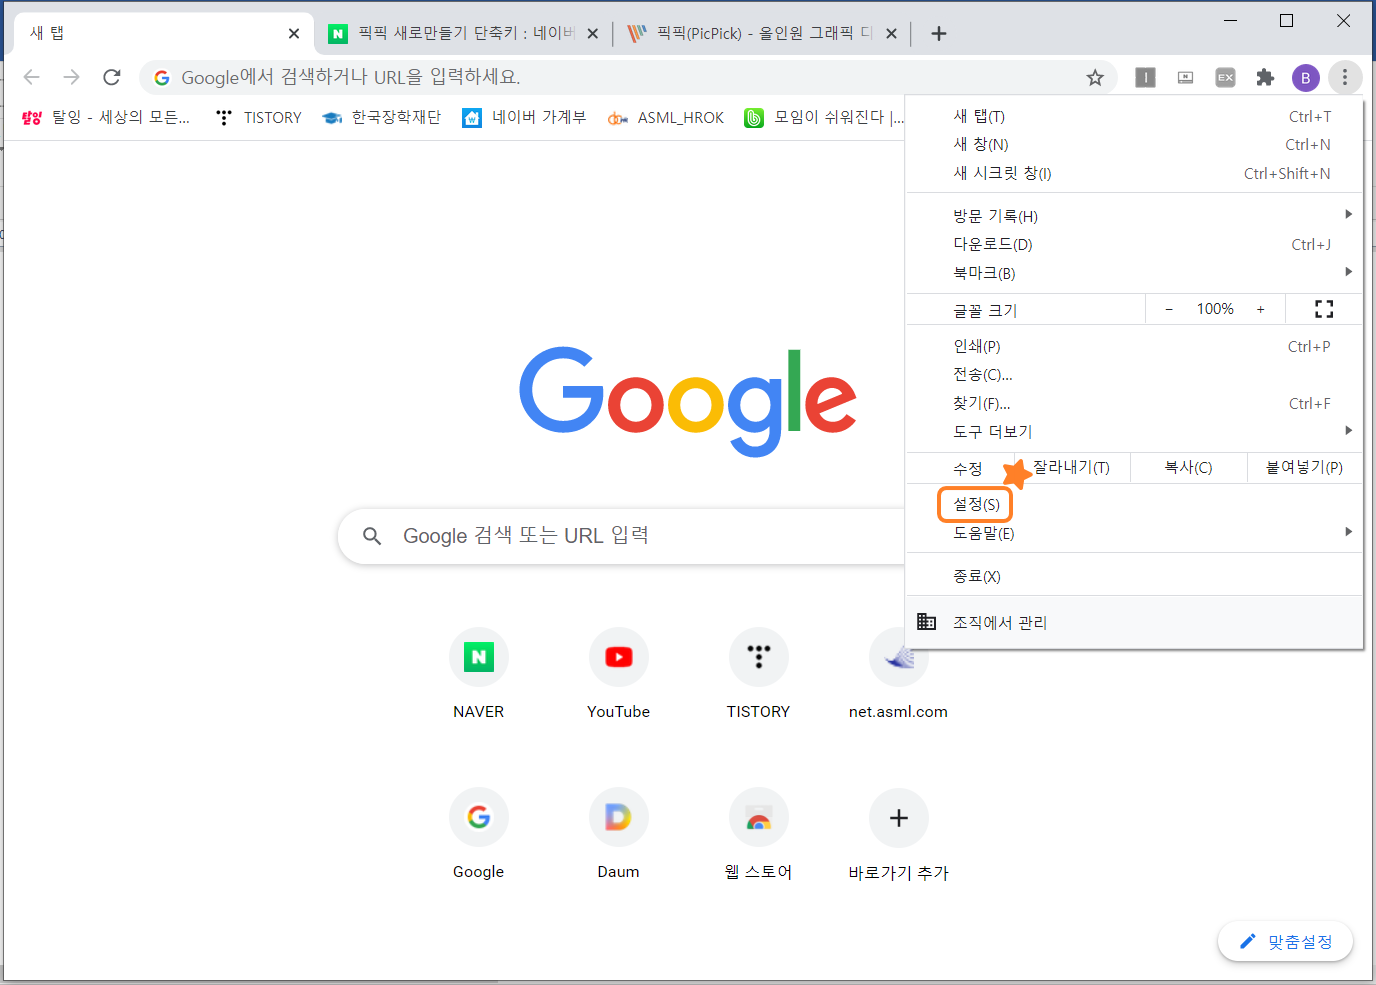Click the keyboard-like extension icon
The image size is (1376, 985).
coord(1185,77)
